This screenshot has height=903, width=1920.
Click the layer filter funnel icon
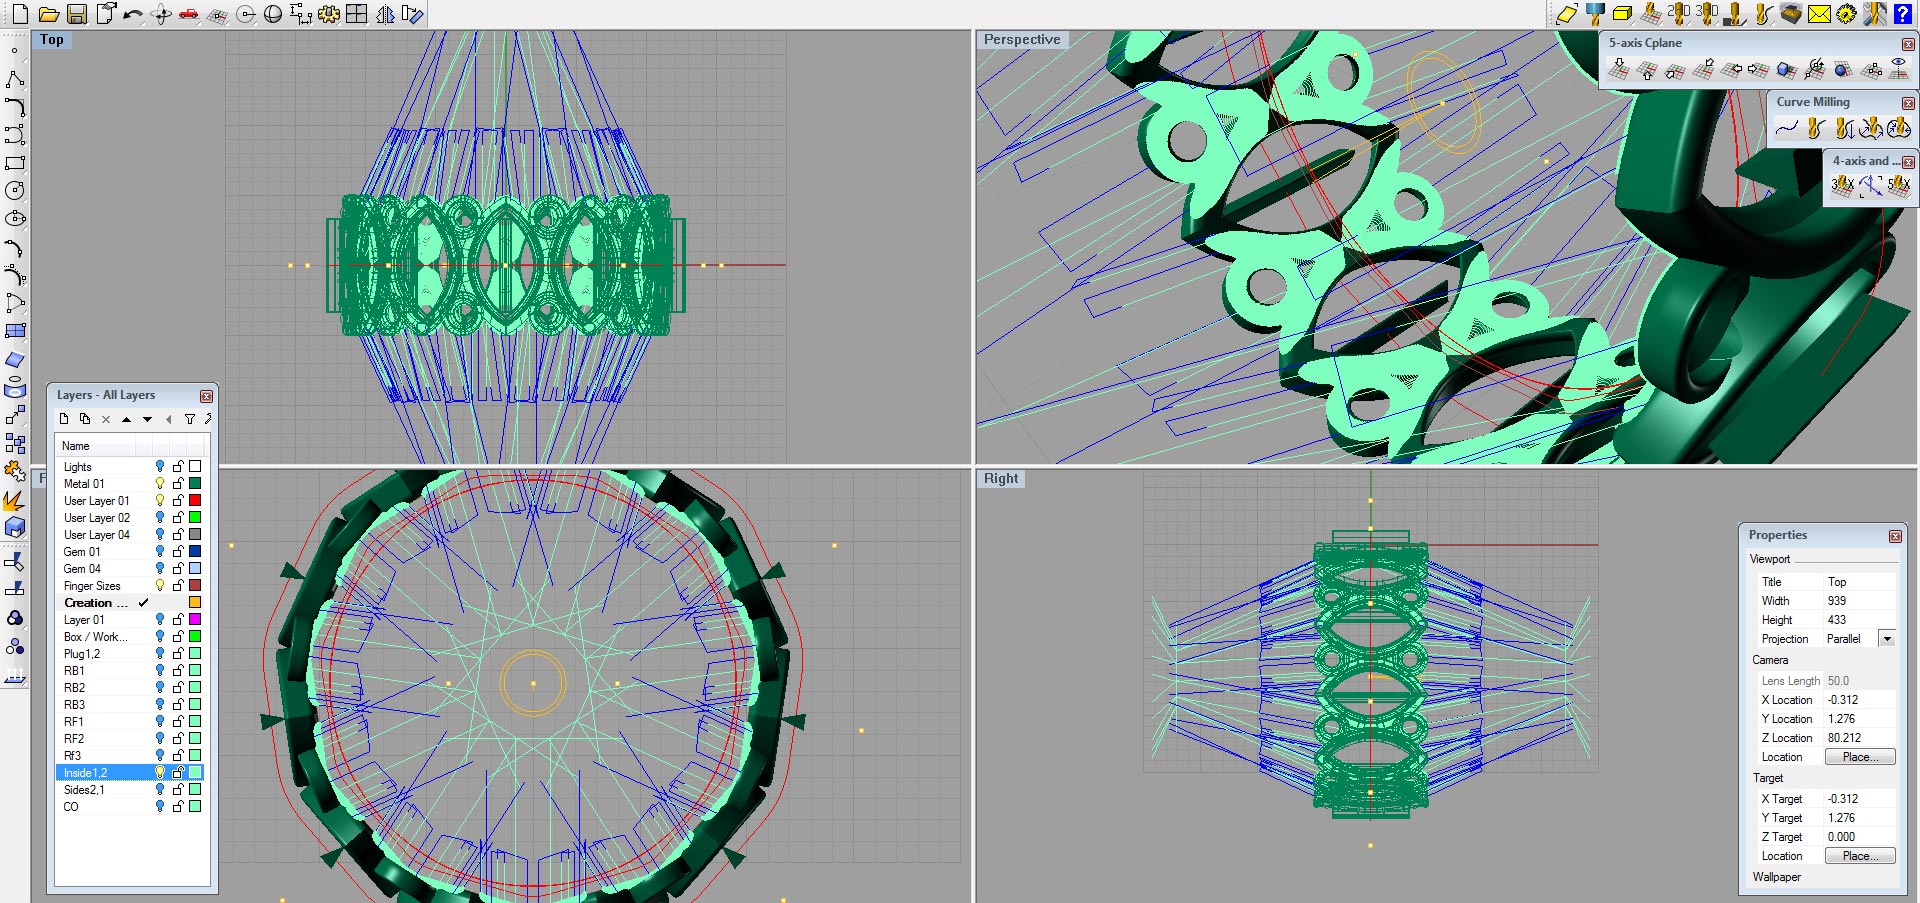click(x=189, y=420)
